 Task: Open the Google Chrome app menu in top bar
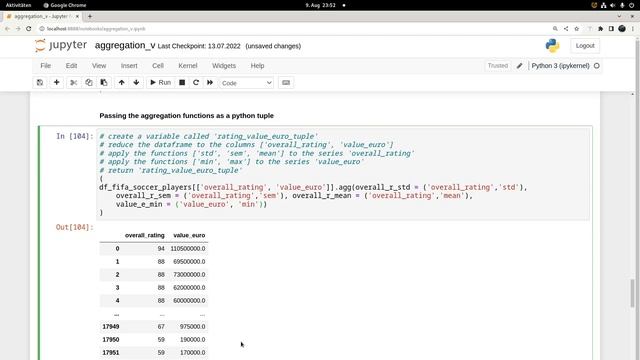click(x=64, y=5)
